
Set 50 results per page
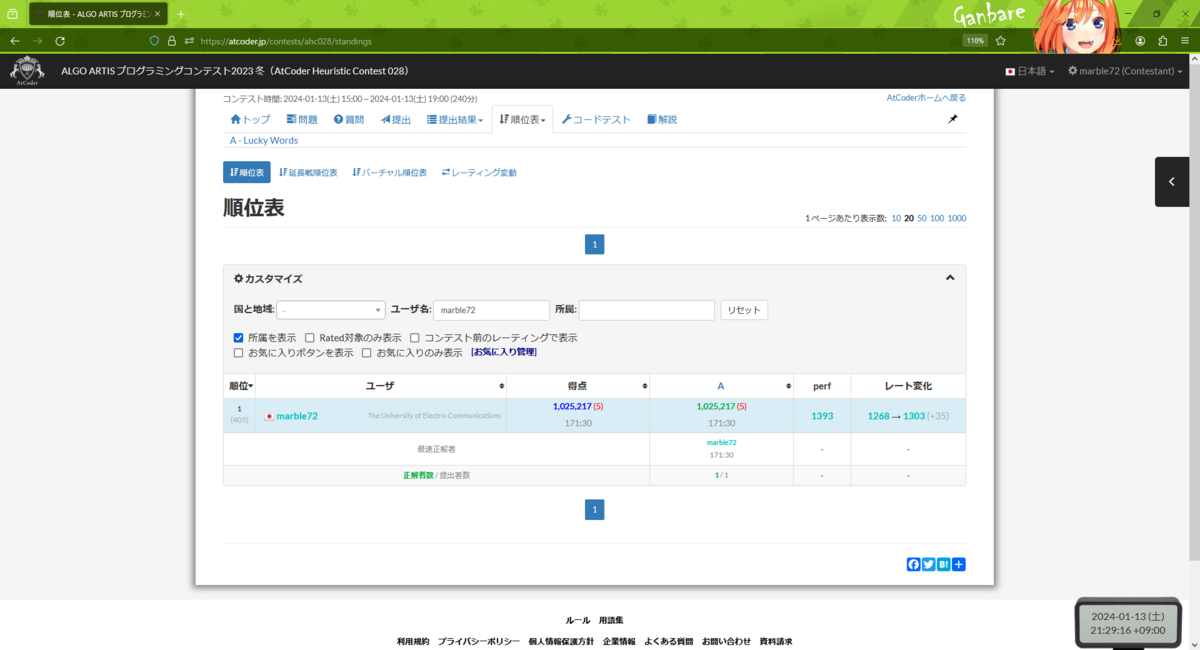click(921, 218)
